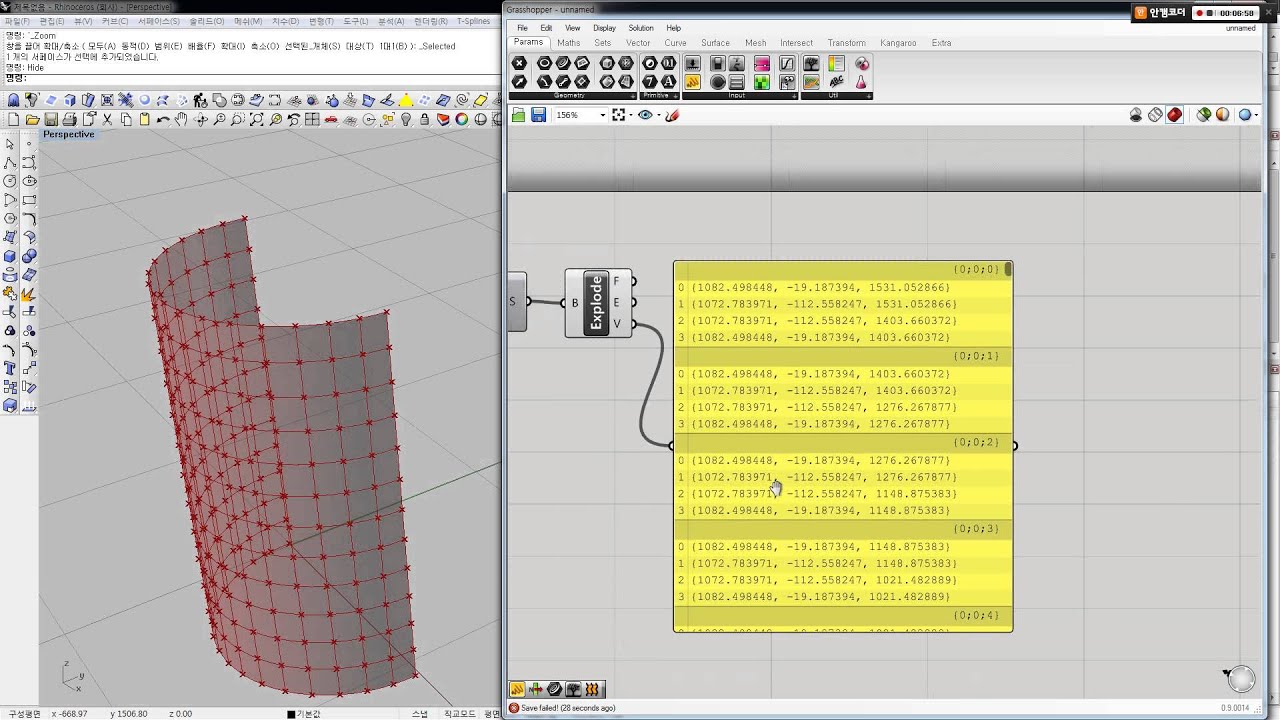Select the ABC text icon in Util group
The image size is (1280, 720).
point(836,82)
